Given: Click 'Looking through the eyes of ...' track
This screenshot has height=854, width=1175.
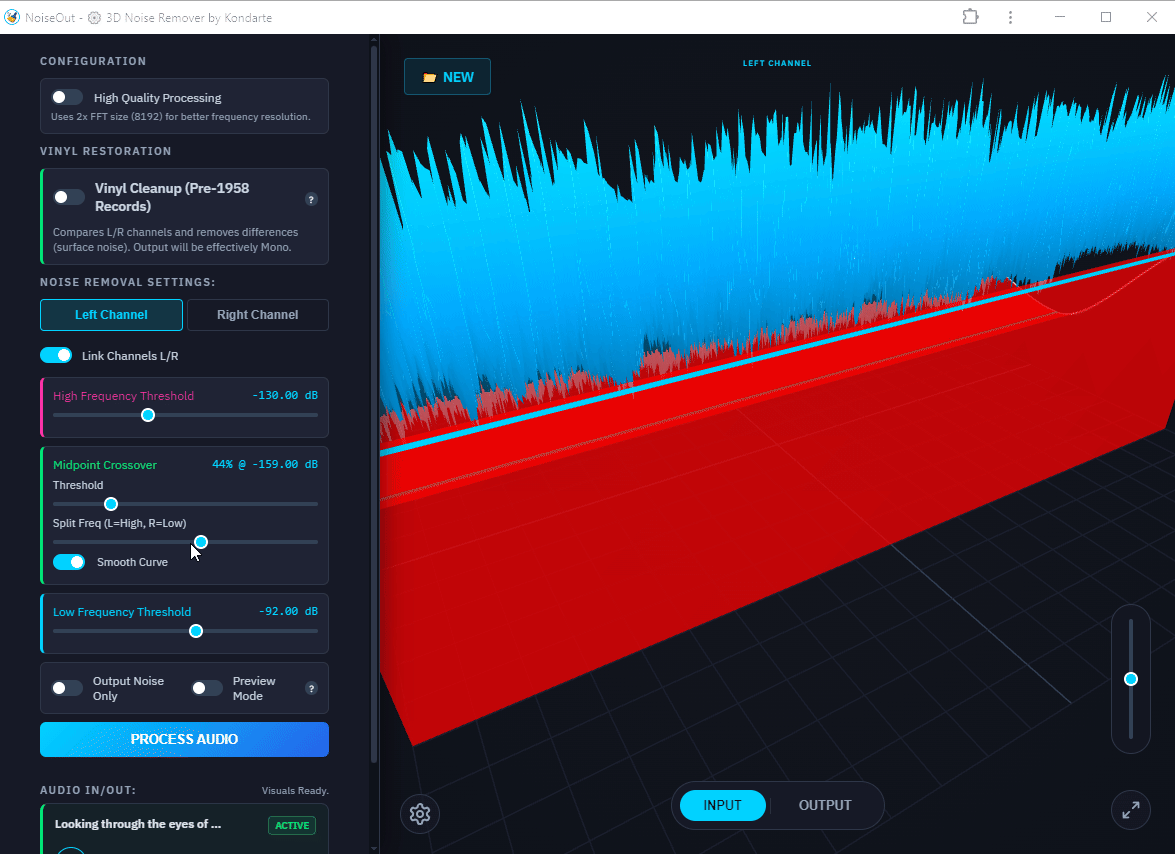Looking at the screenshot, I should pos(138,824).
